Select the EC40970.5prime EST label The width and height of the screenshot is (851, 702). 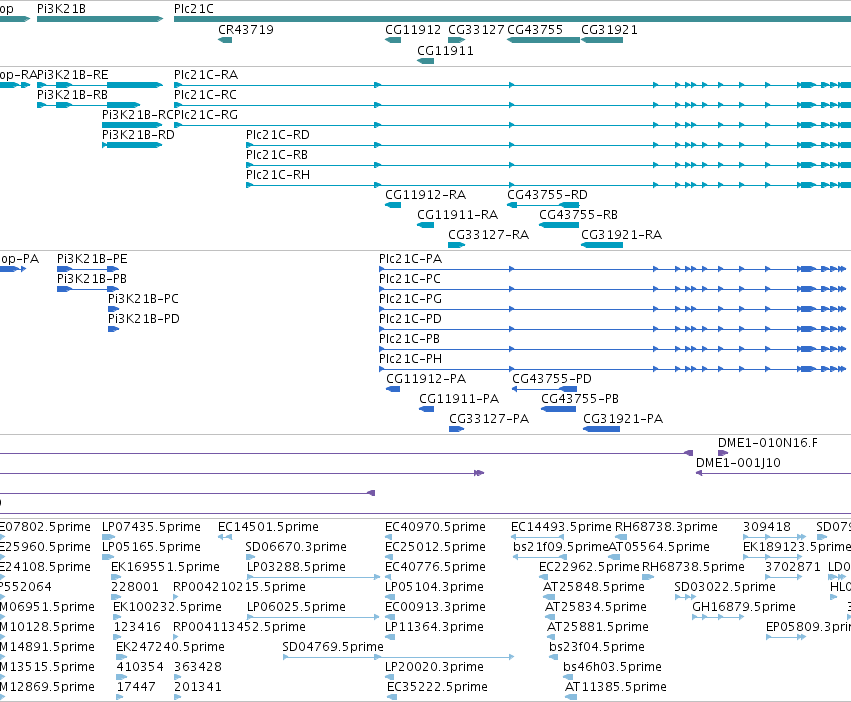tap(435, 527)
